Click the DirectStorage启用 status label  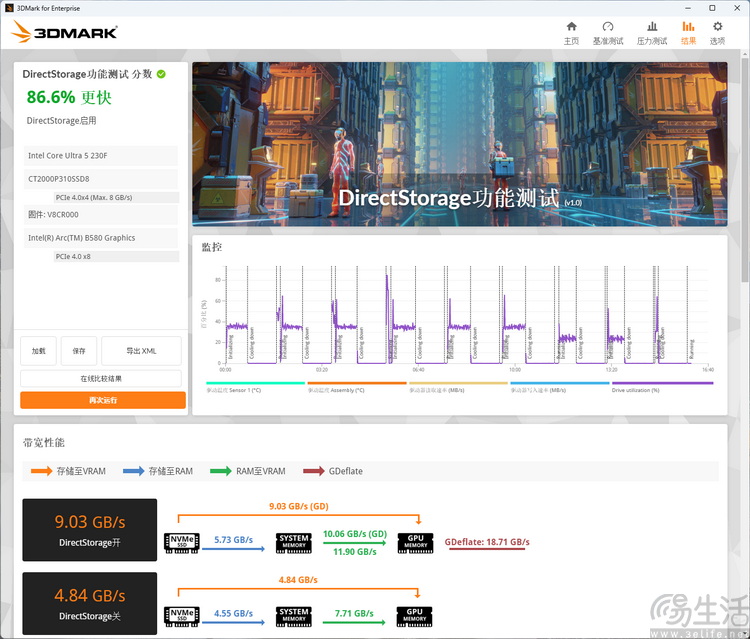(x=61, y=121)
